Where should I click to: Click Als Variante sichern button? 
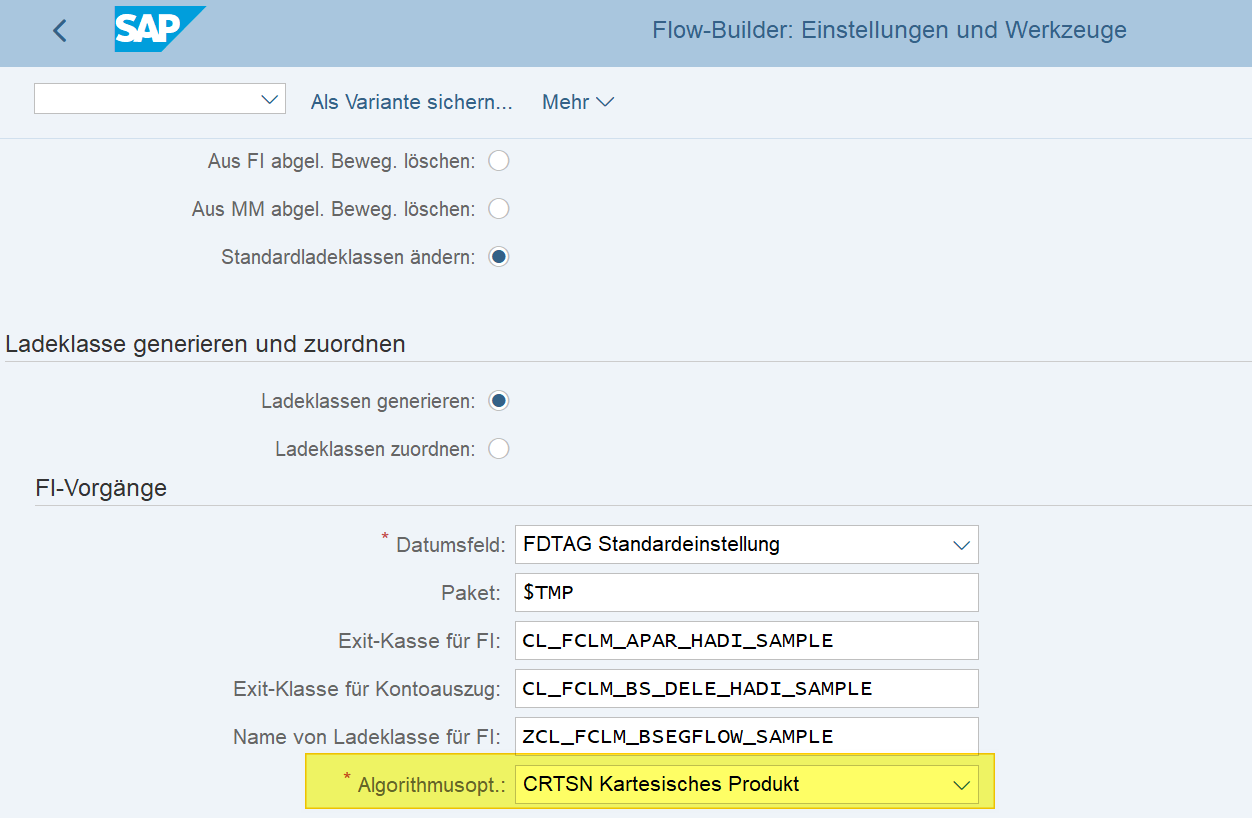(x=411, y=102)
